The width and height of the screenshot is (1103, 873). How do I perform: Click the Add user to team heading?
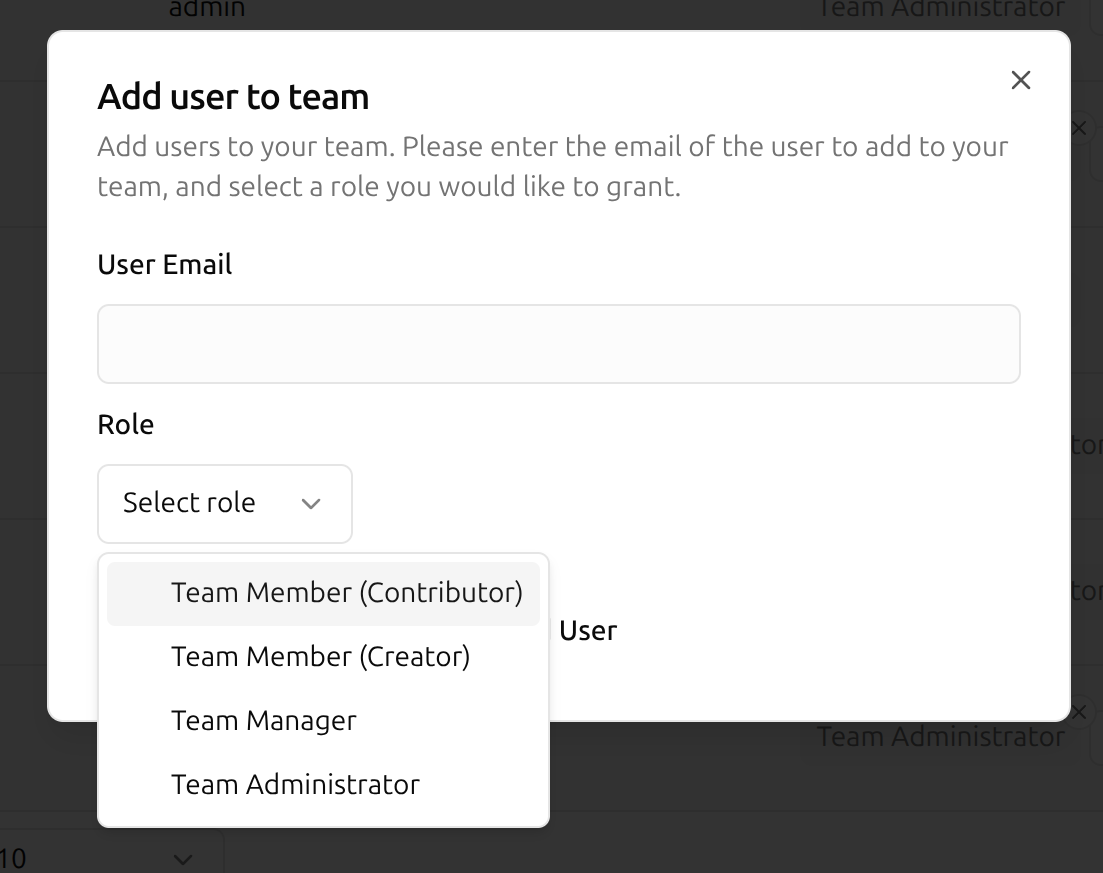[x=233, y=97]
